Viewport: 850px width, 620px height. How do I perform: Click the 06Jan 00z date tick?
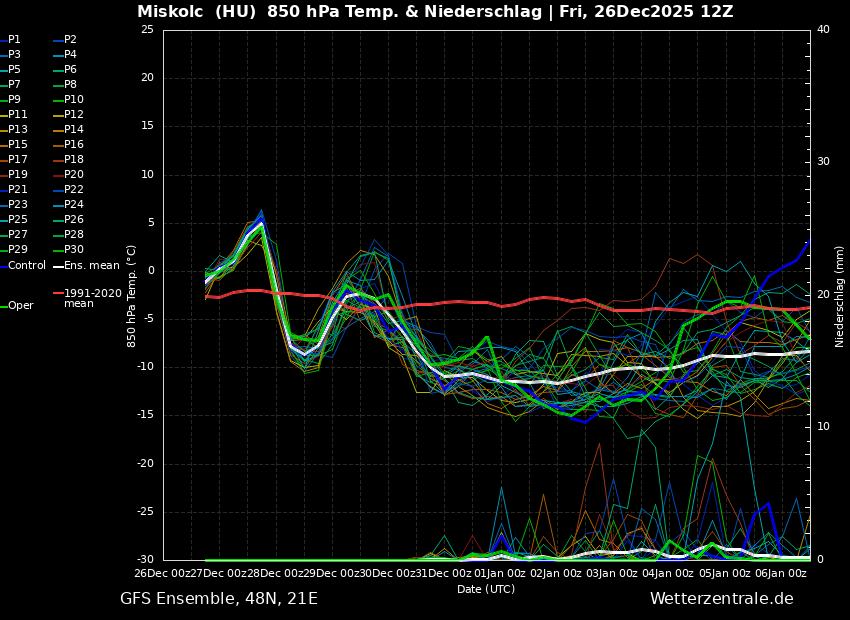pyautogui.click(x=779, y=573)
